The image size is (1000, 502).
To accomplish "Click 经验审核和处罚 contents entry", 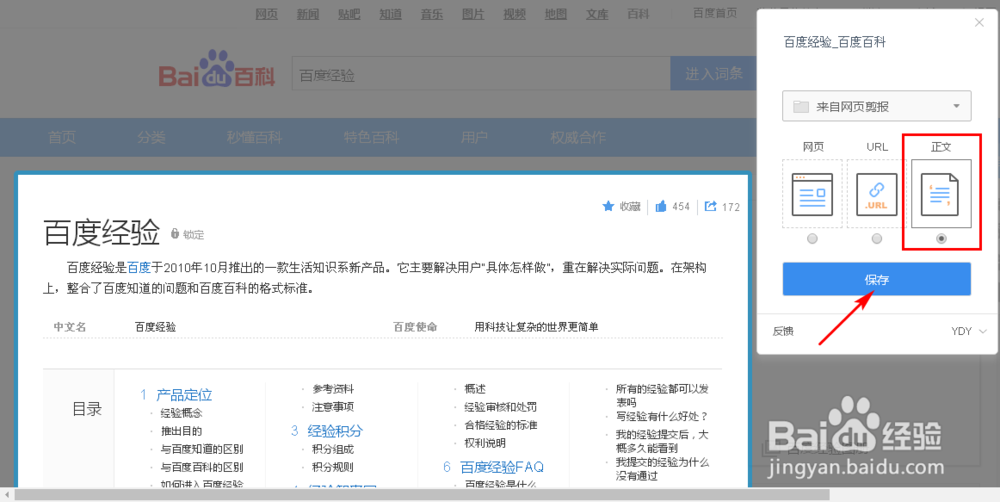I will click(501, 406).
